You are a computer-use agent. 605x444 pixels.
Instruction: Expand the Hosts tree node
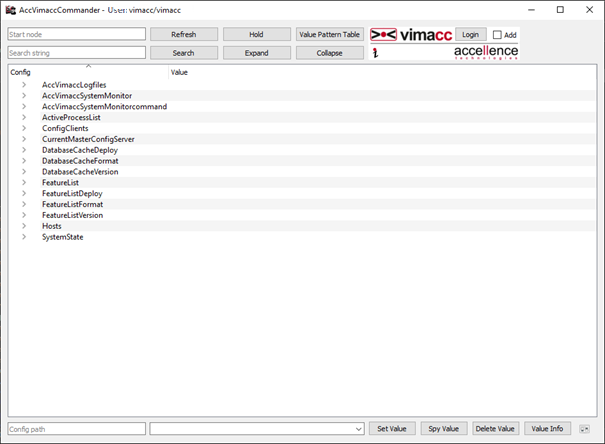24,226
